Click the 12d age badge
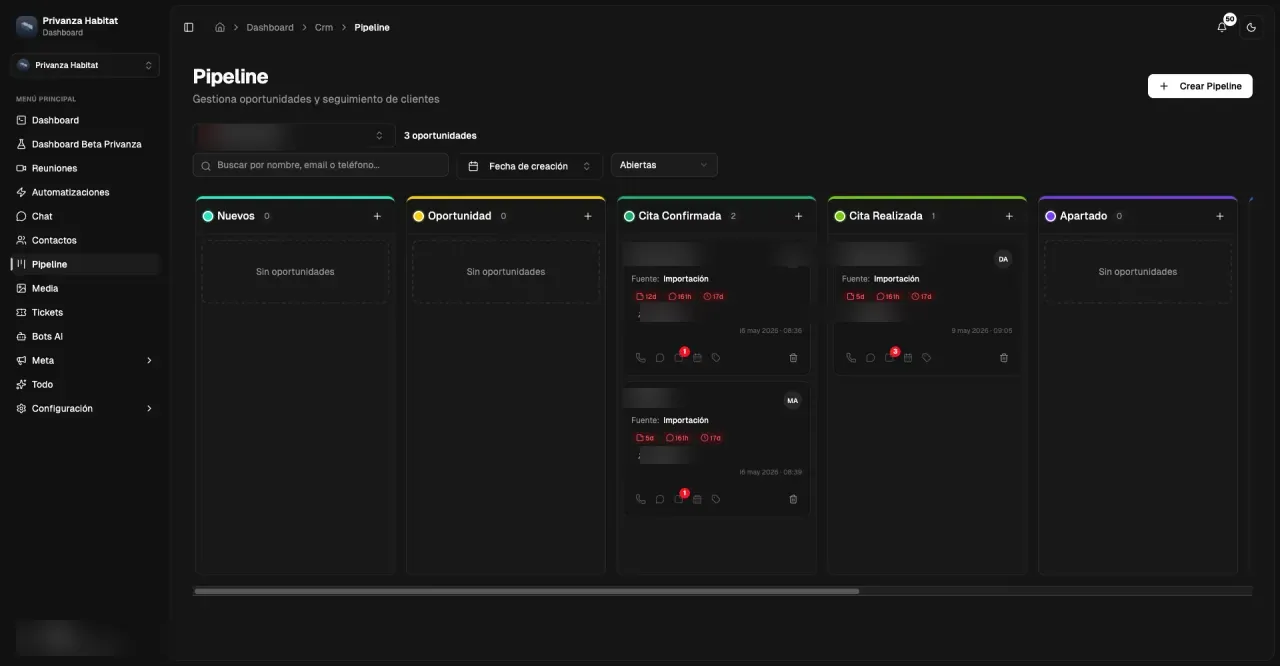 646,297
